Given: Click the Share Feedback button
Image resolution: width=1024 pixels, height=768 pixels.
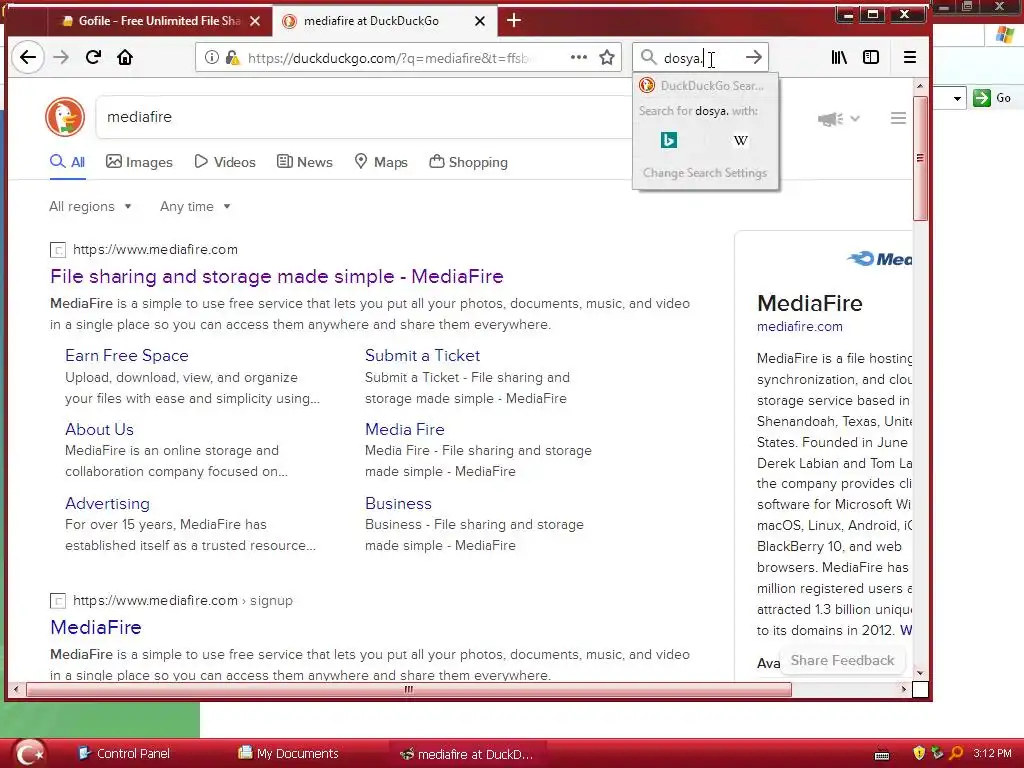Looking at the screenshot, I should [842, 660].
